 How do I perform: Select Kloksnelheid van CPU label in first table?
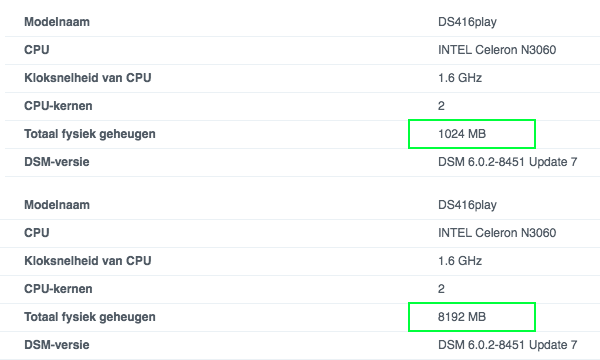(x=88, y=78)
